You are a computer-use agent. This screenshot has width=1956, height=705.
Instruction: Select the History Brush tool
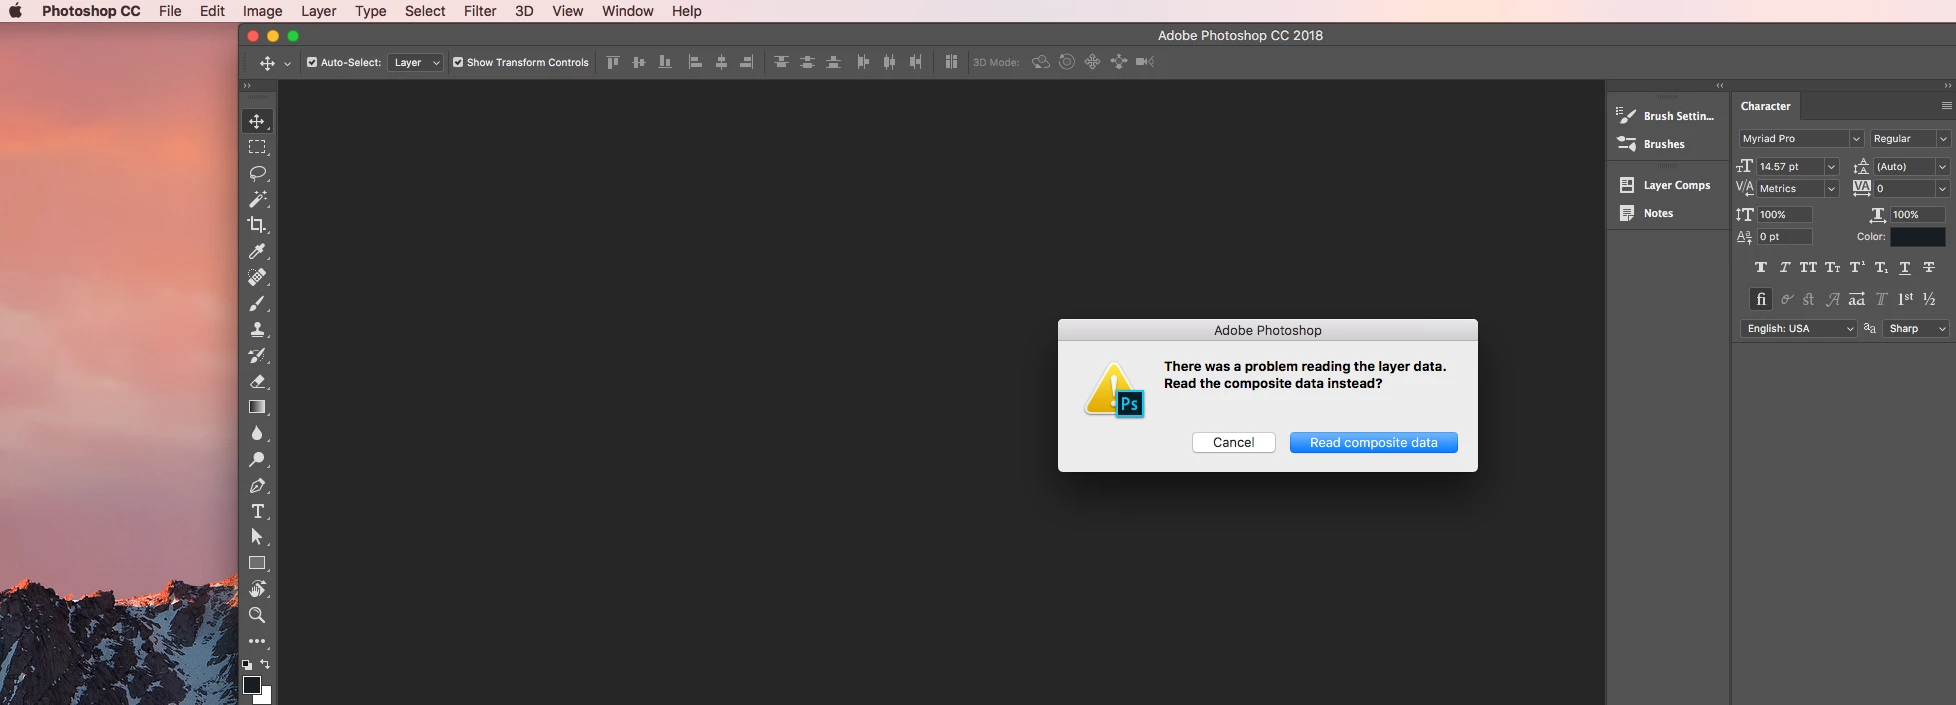257,355
